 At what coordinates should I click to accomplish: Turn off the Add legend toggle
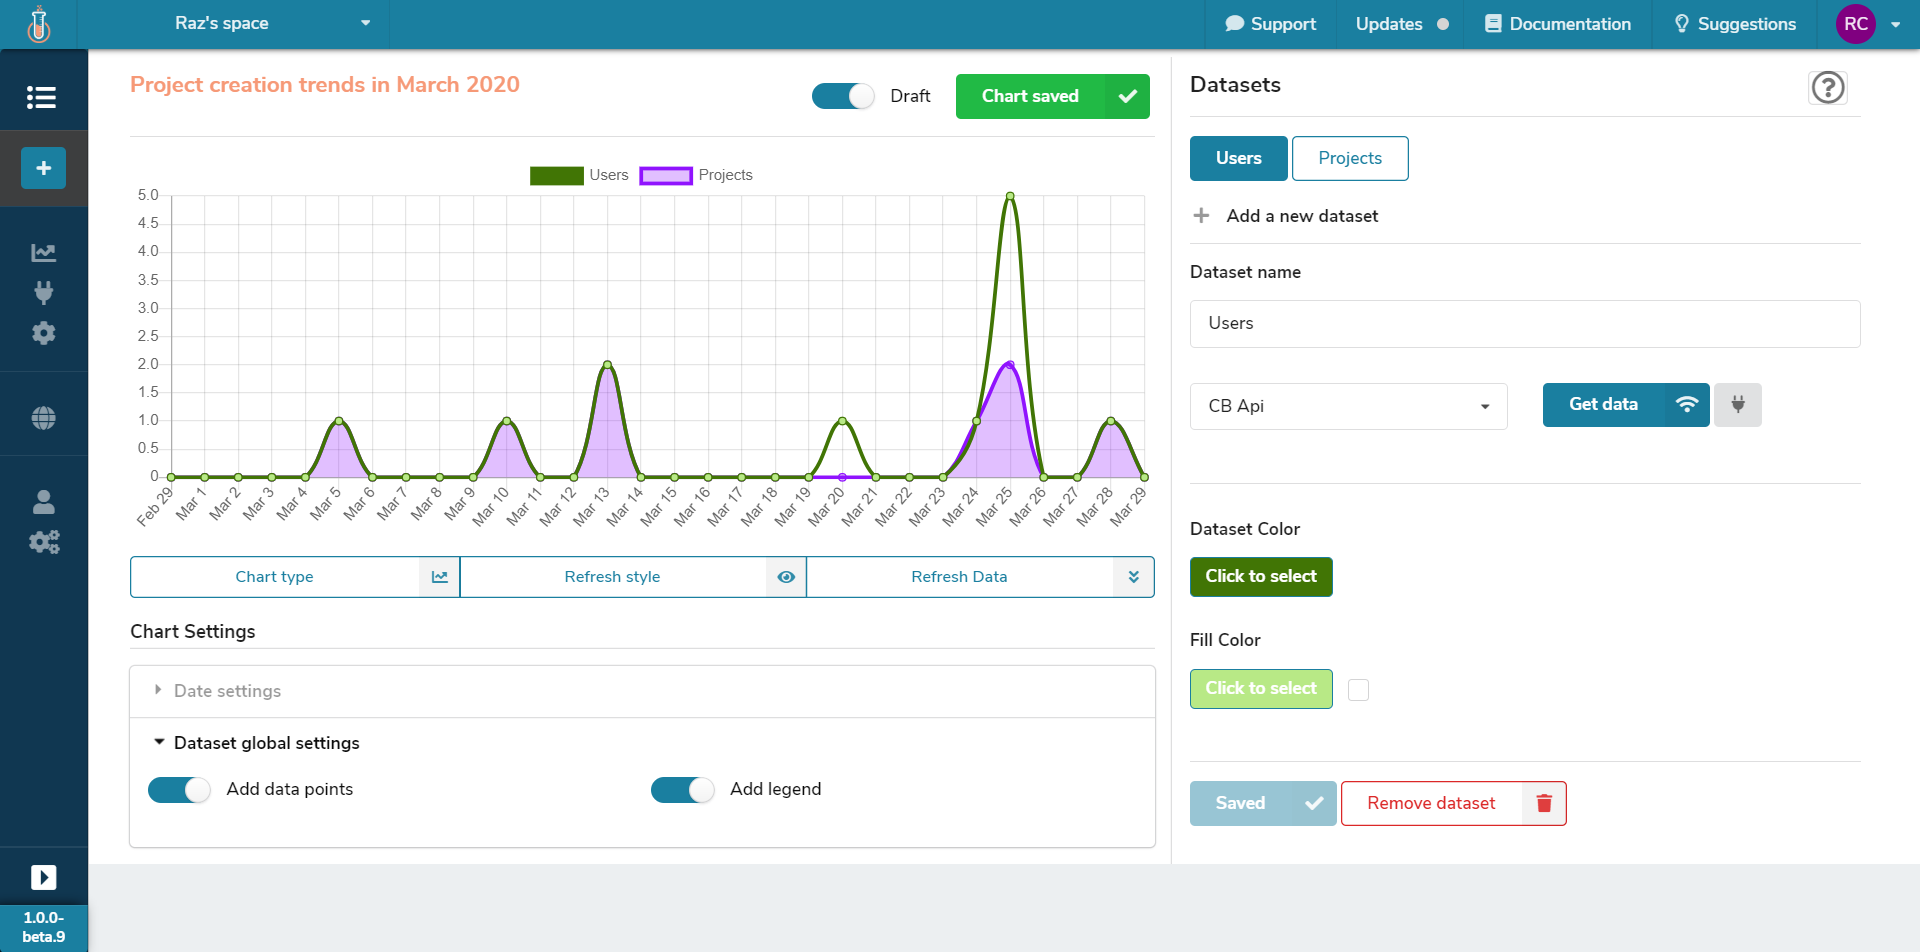(x=682, y=790)
